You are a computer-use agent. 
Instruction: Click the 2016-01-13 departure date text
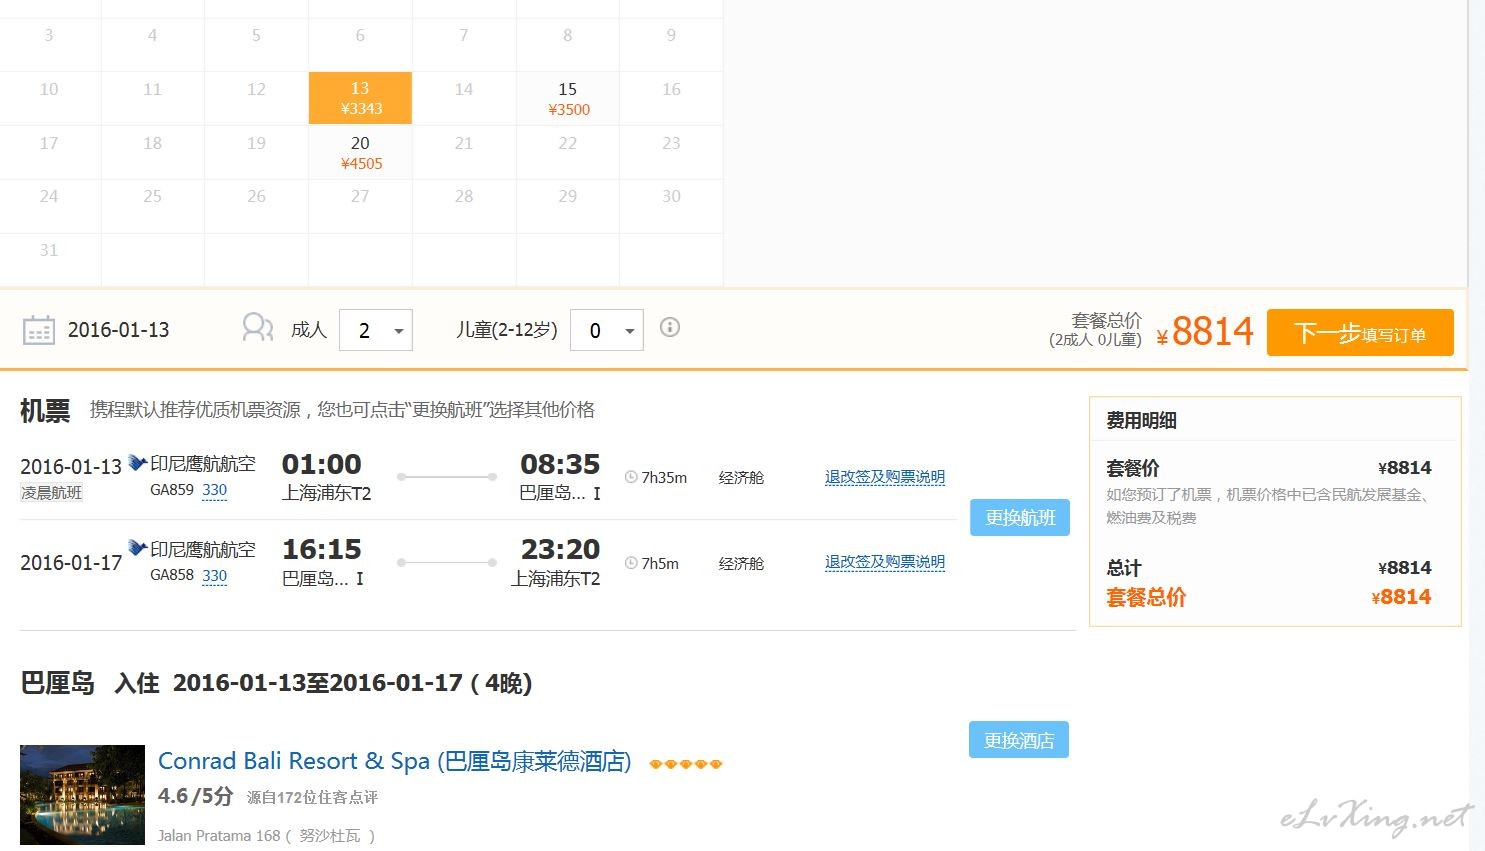[71, 466]
